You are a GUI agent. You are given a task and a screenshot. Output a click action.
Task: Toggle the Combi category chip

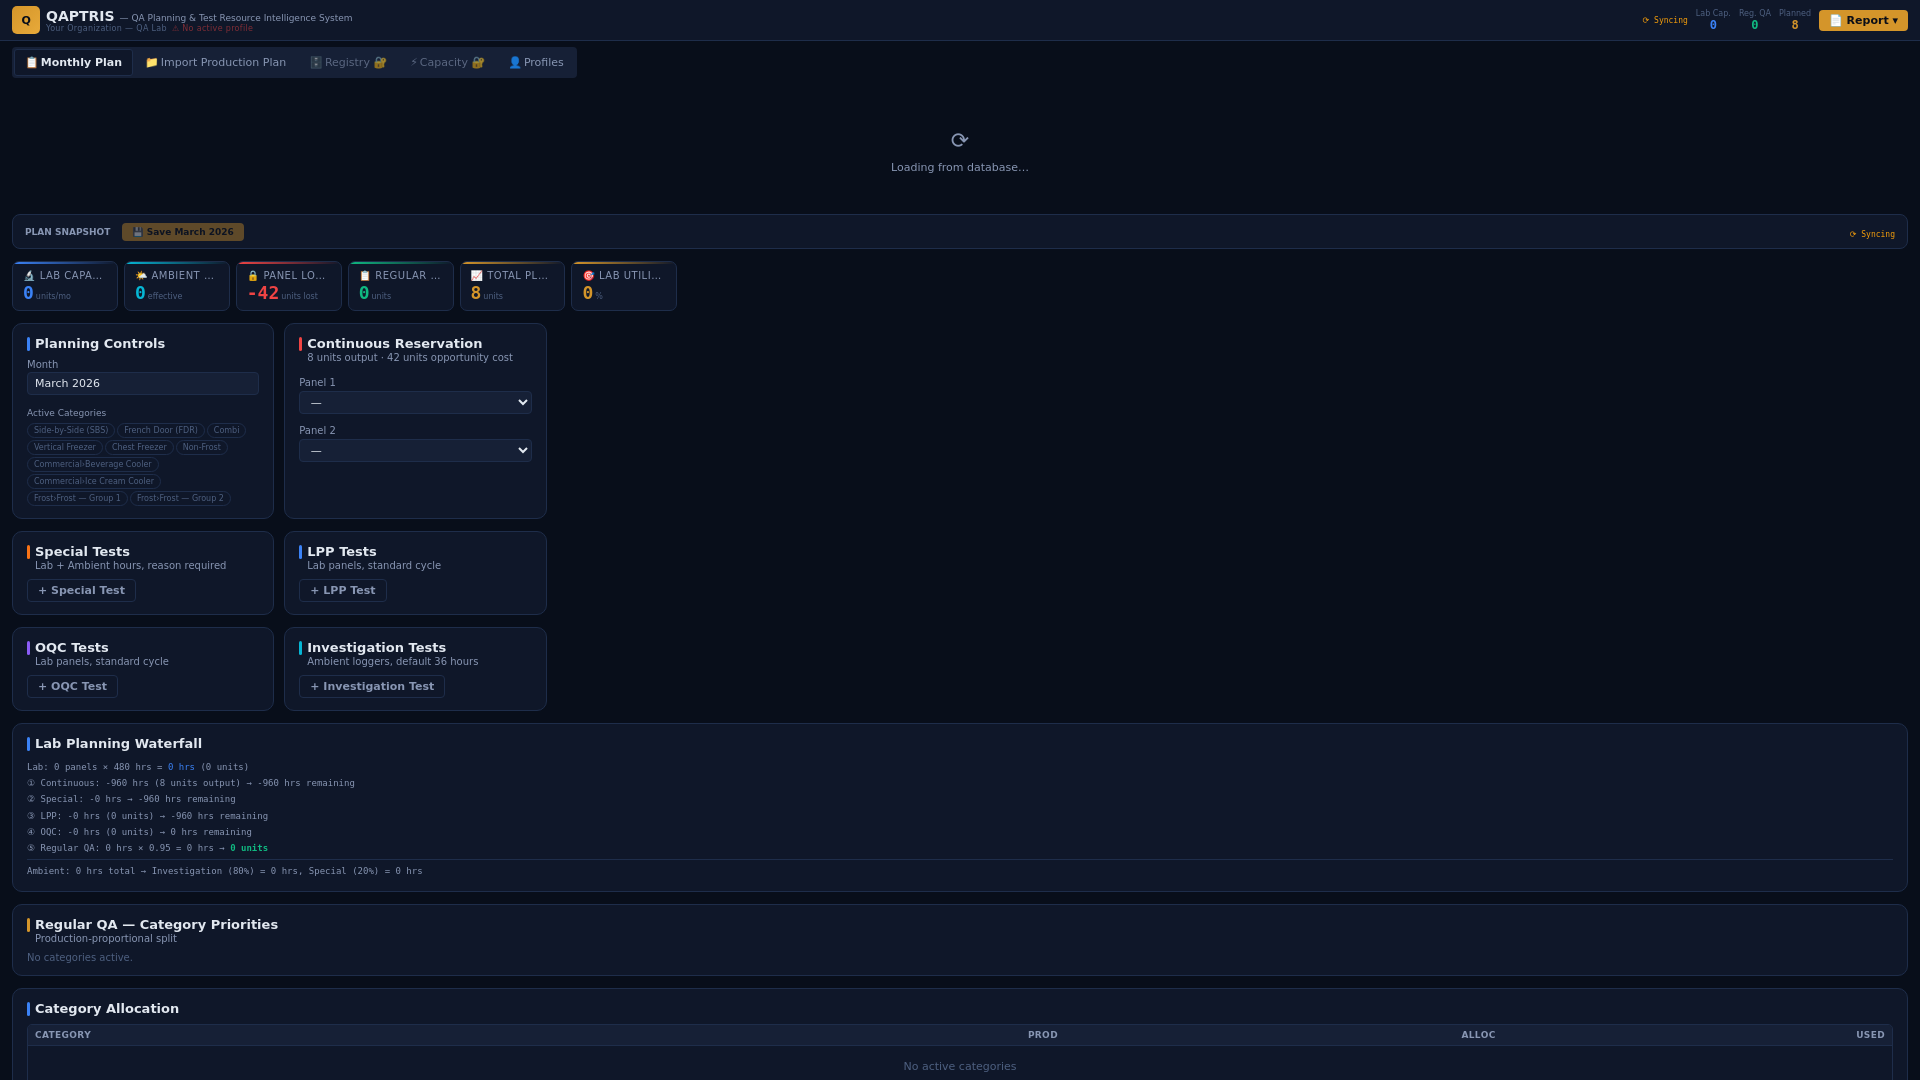(226, 431)
